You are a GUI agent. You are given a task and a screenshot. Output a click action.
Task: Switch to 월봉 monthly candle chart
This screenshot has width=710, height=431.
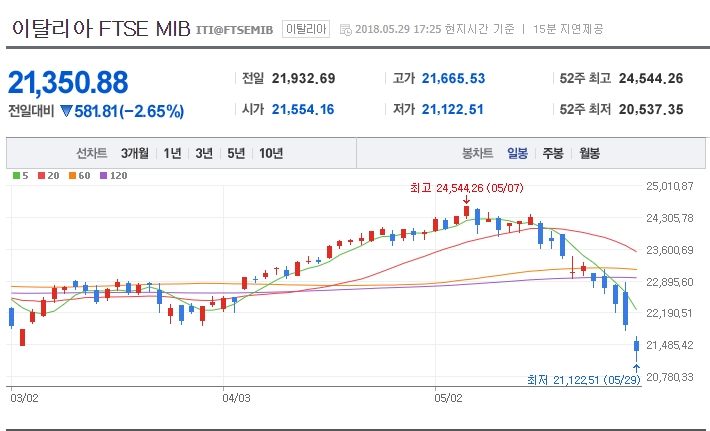588,153
